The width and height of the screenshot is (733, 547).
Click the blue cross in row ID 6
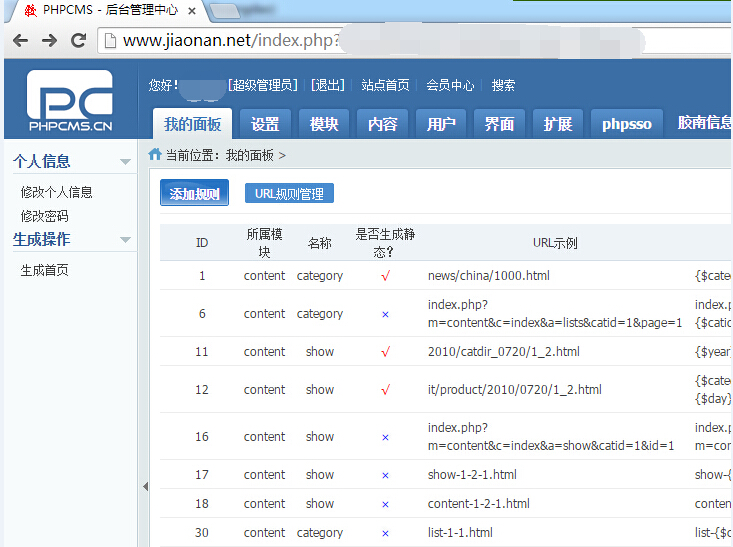coord(385,314)
